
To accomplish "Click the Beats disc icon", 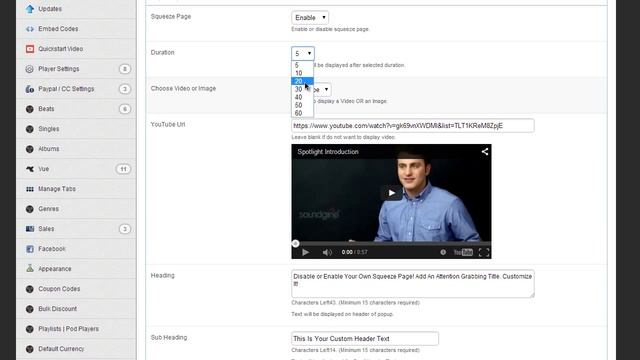I will pyautogui.click(x=29, y=109).
